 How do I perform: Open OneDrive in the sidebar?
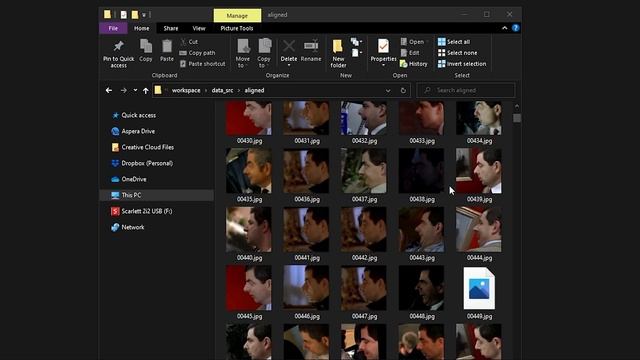pos(129,179)
